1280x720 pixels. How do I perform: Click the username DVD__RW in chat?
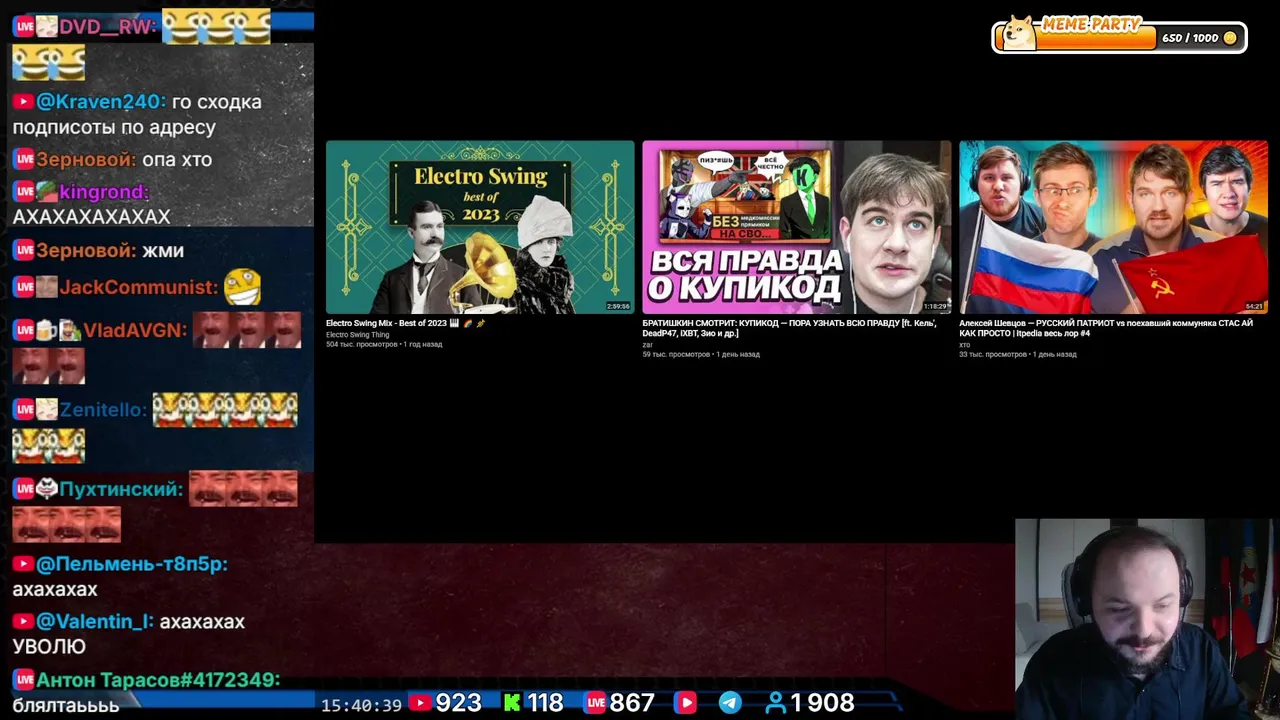pos(108,27)
